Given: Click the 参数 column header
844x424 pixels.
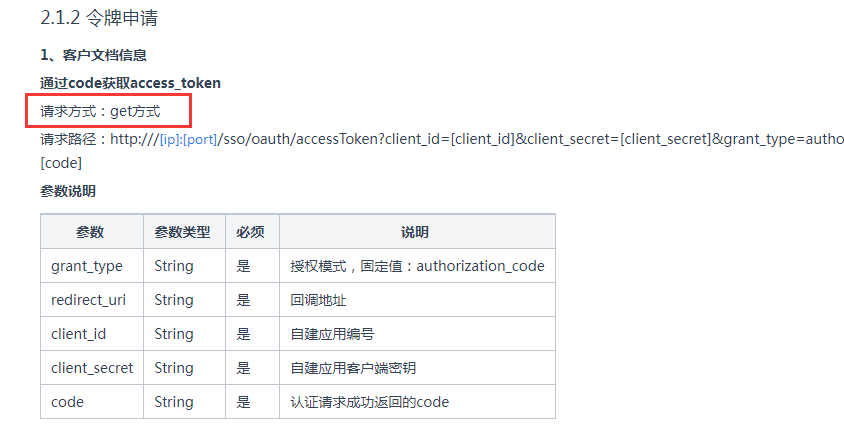Looking at the screenshot, I should click(x=92, y=232).
